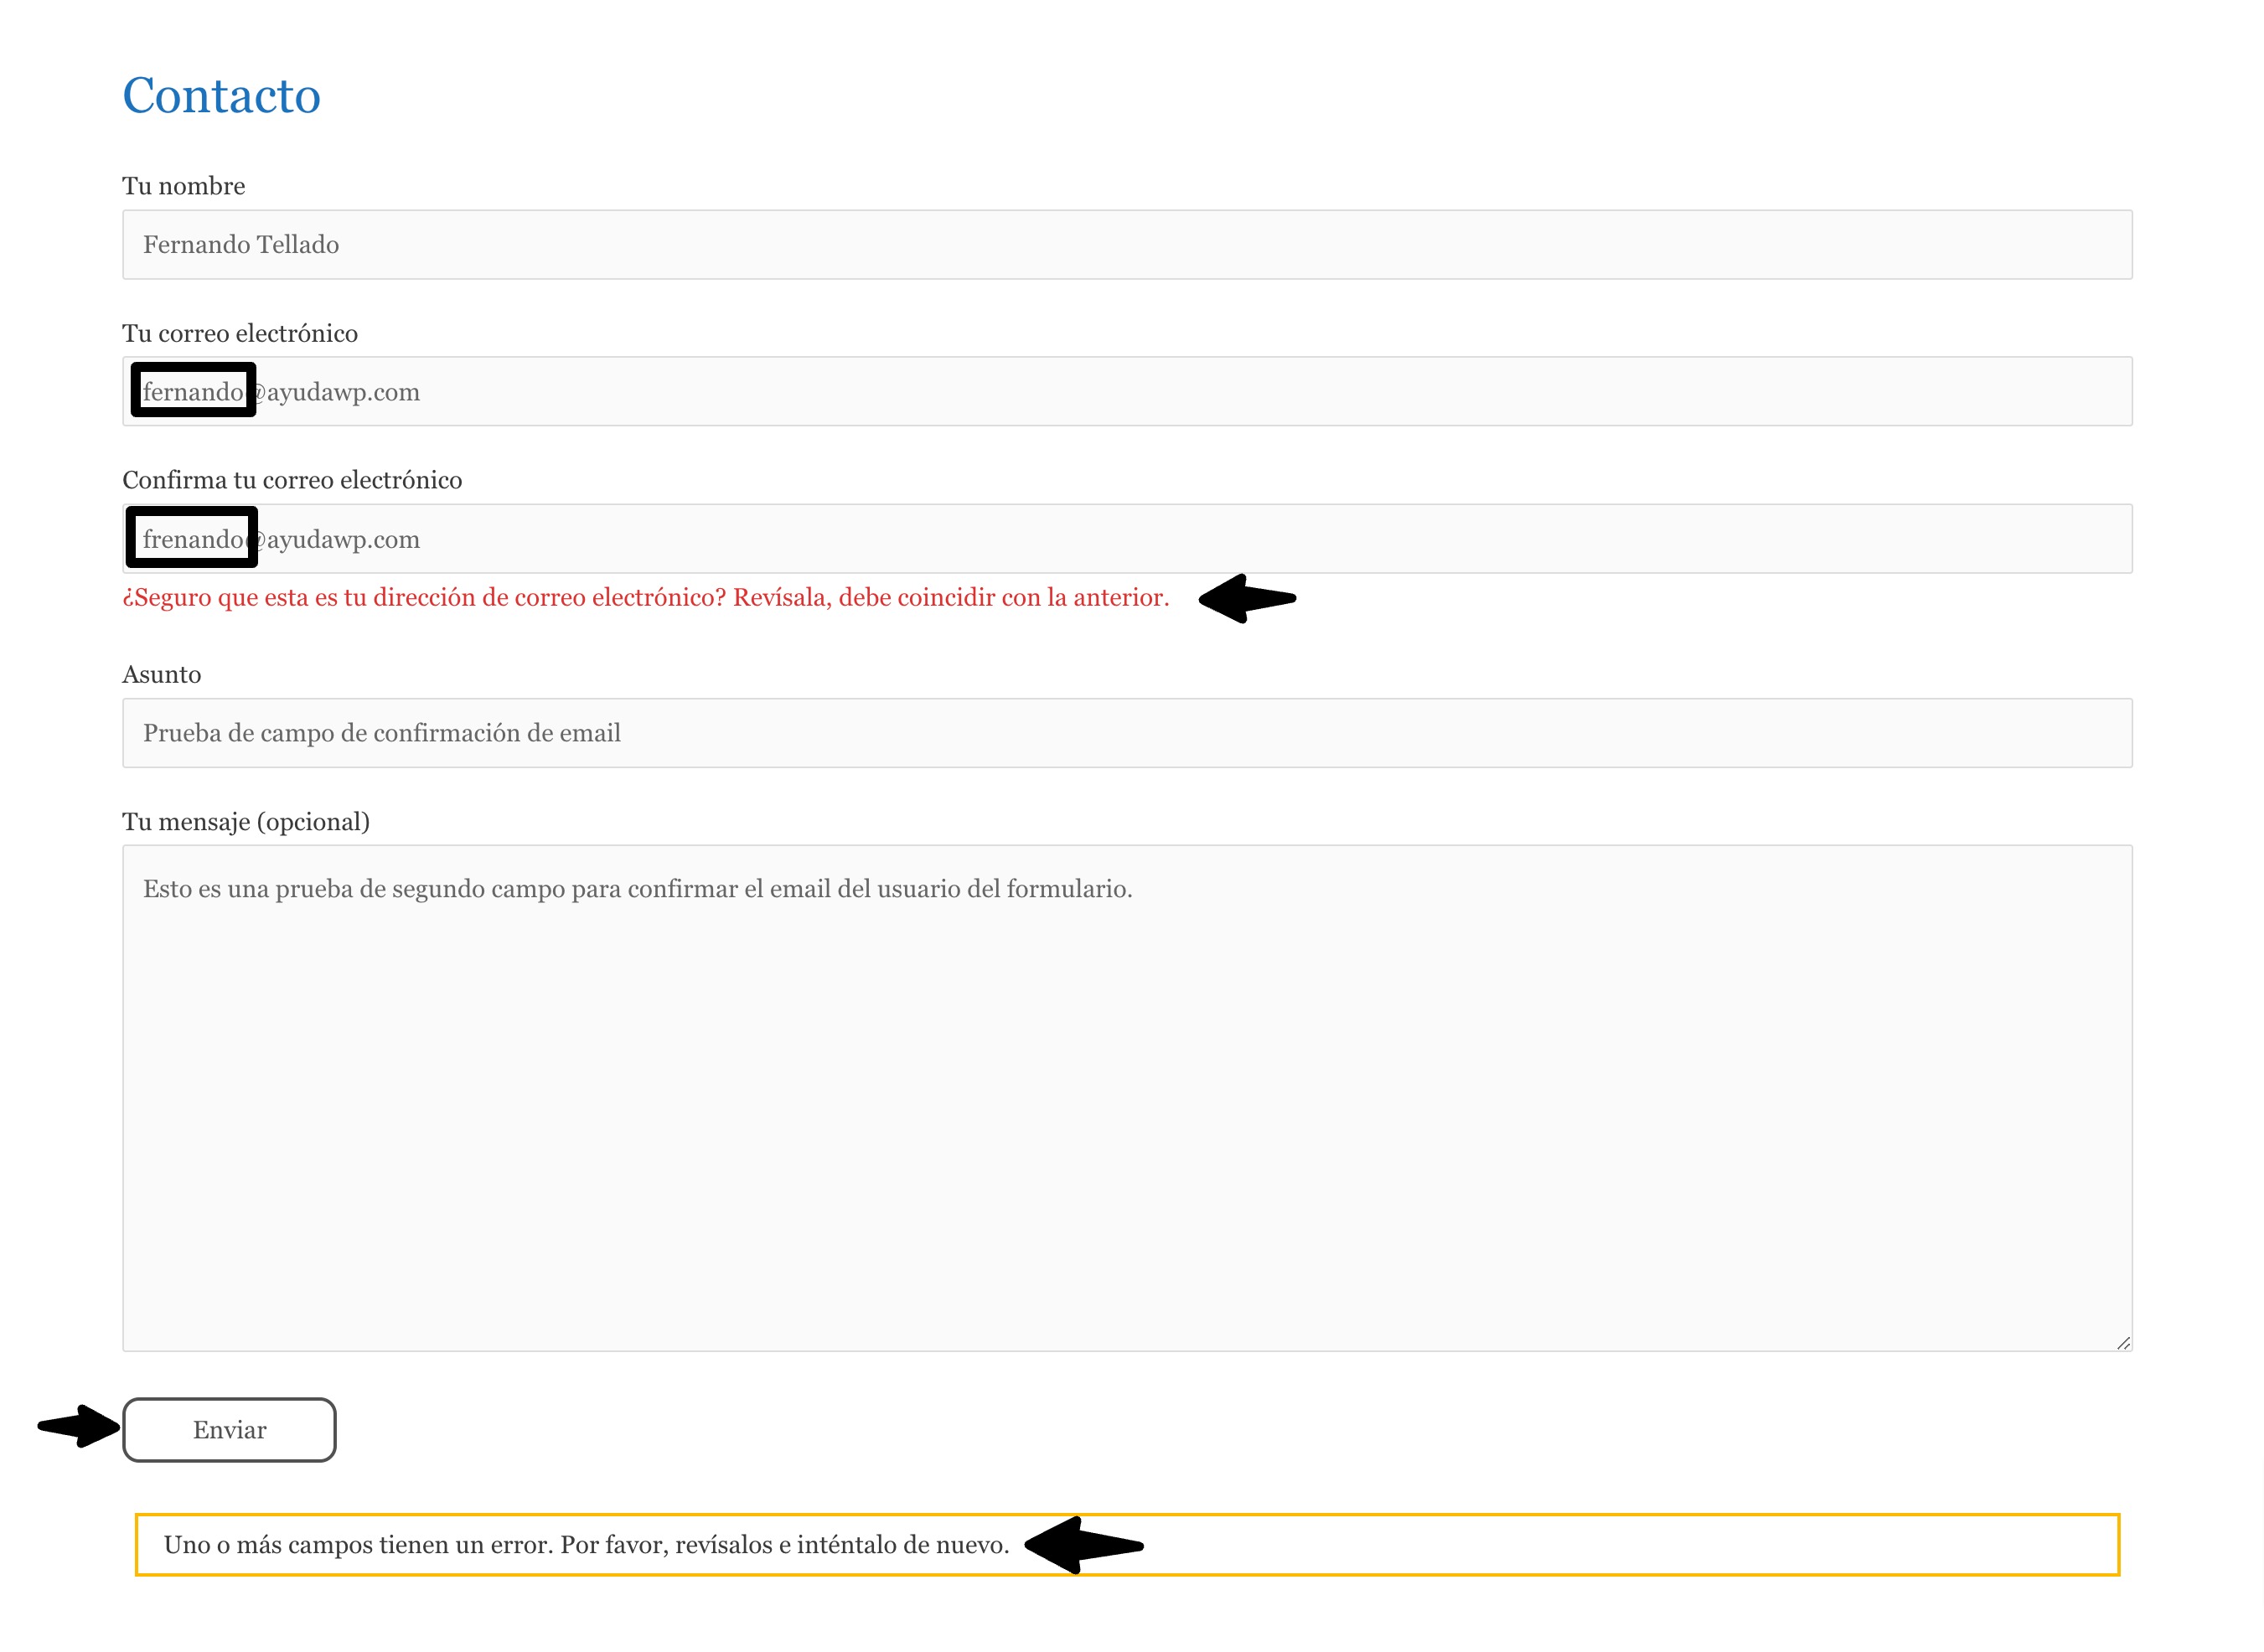Viewport: 2264px width, 1652px height.
Task: Click the Enviar submit button
Action: pyautogui.click(x=229, y=1429)
